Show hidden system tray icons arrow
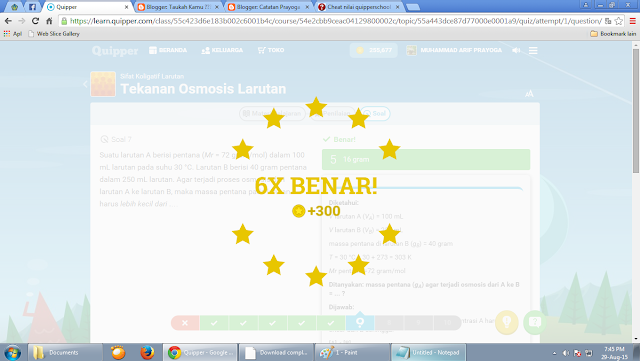 554,353
